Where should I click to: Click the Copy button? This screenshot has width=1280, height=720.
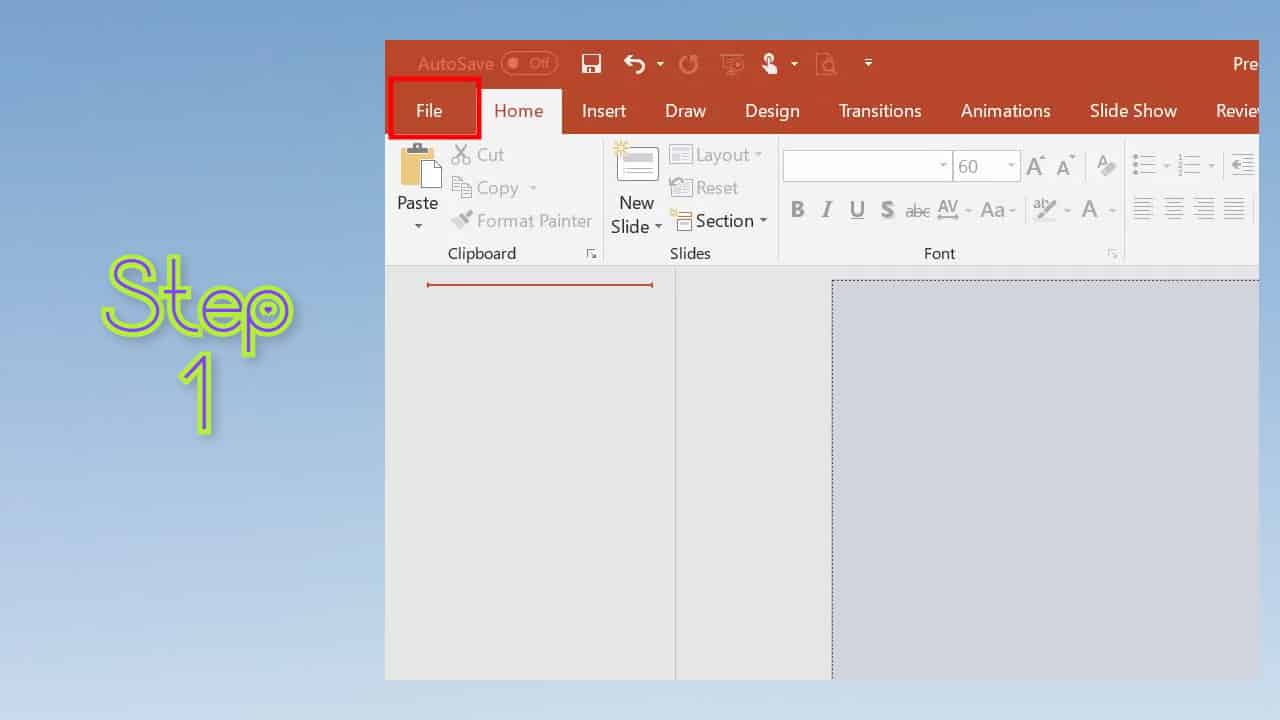coord(485,188)
